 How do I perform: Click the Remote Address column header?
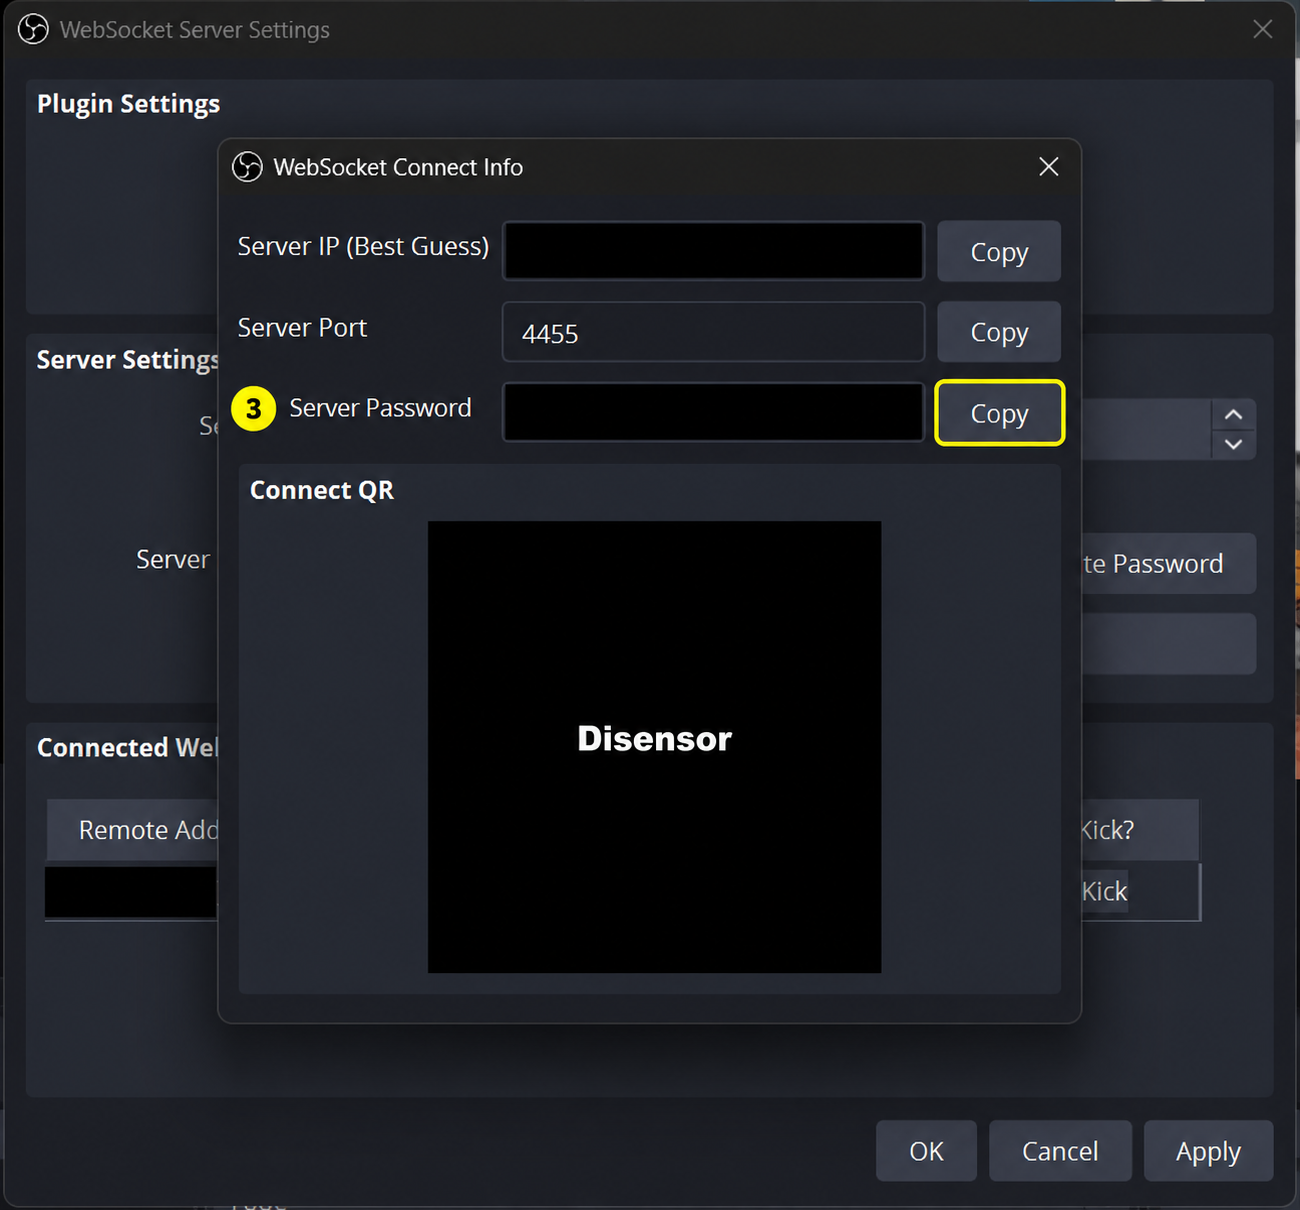click(132, 830)
